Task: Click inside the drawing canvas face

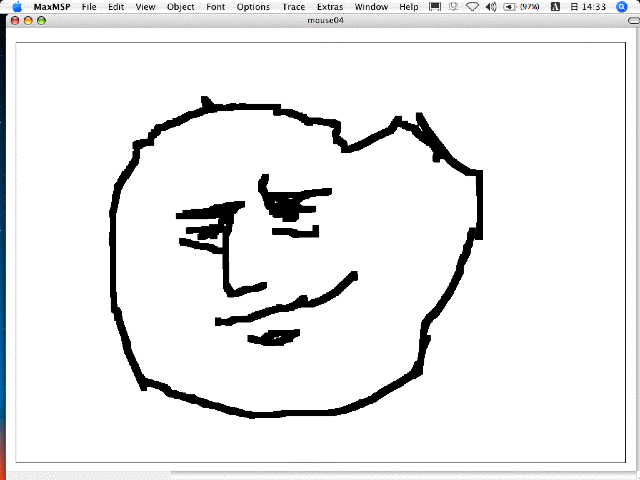Action: coord(294,257)
